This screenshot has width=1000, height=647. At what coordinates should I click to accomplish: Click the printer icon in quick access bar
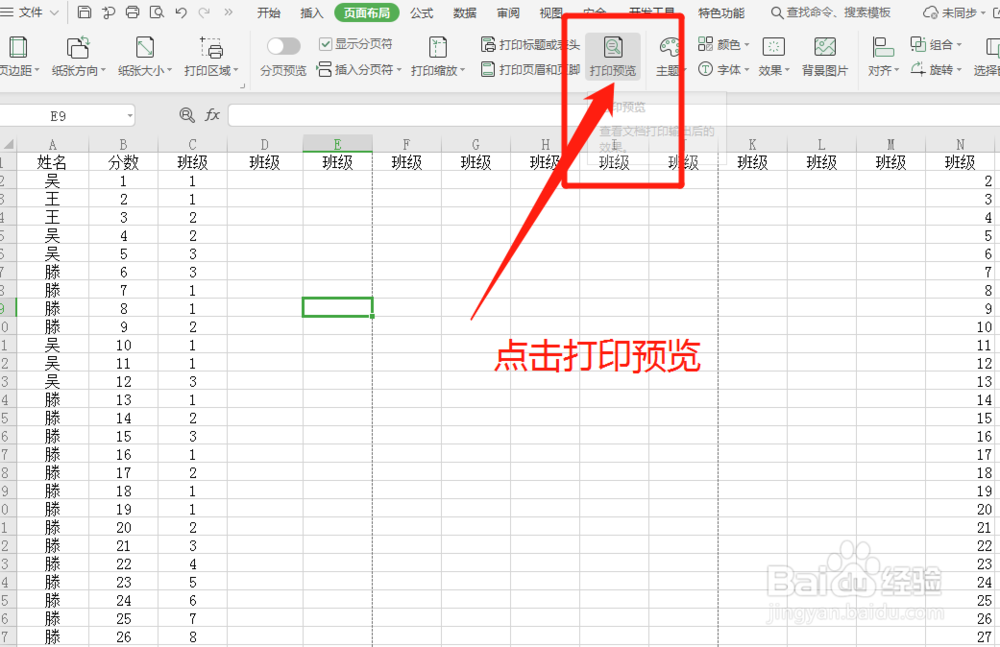(x=133, y=12)
